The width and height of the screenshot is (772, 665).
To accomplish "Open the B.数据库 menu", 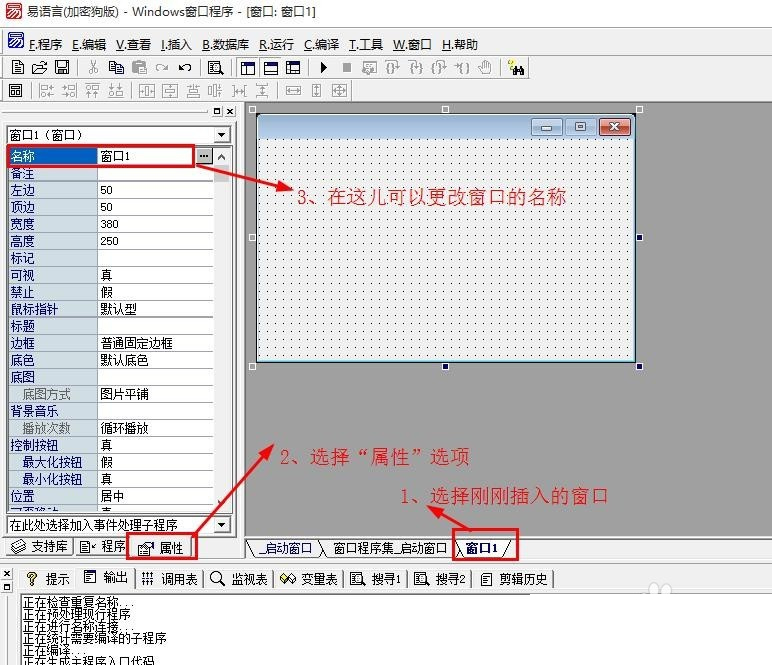I will [x=225, y=45].
